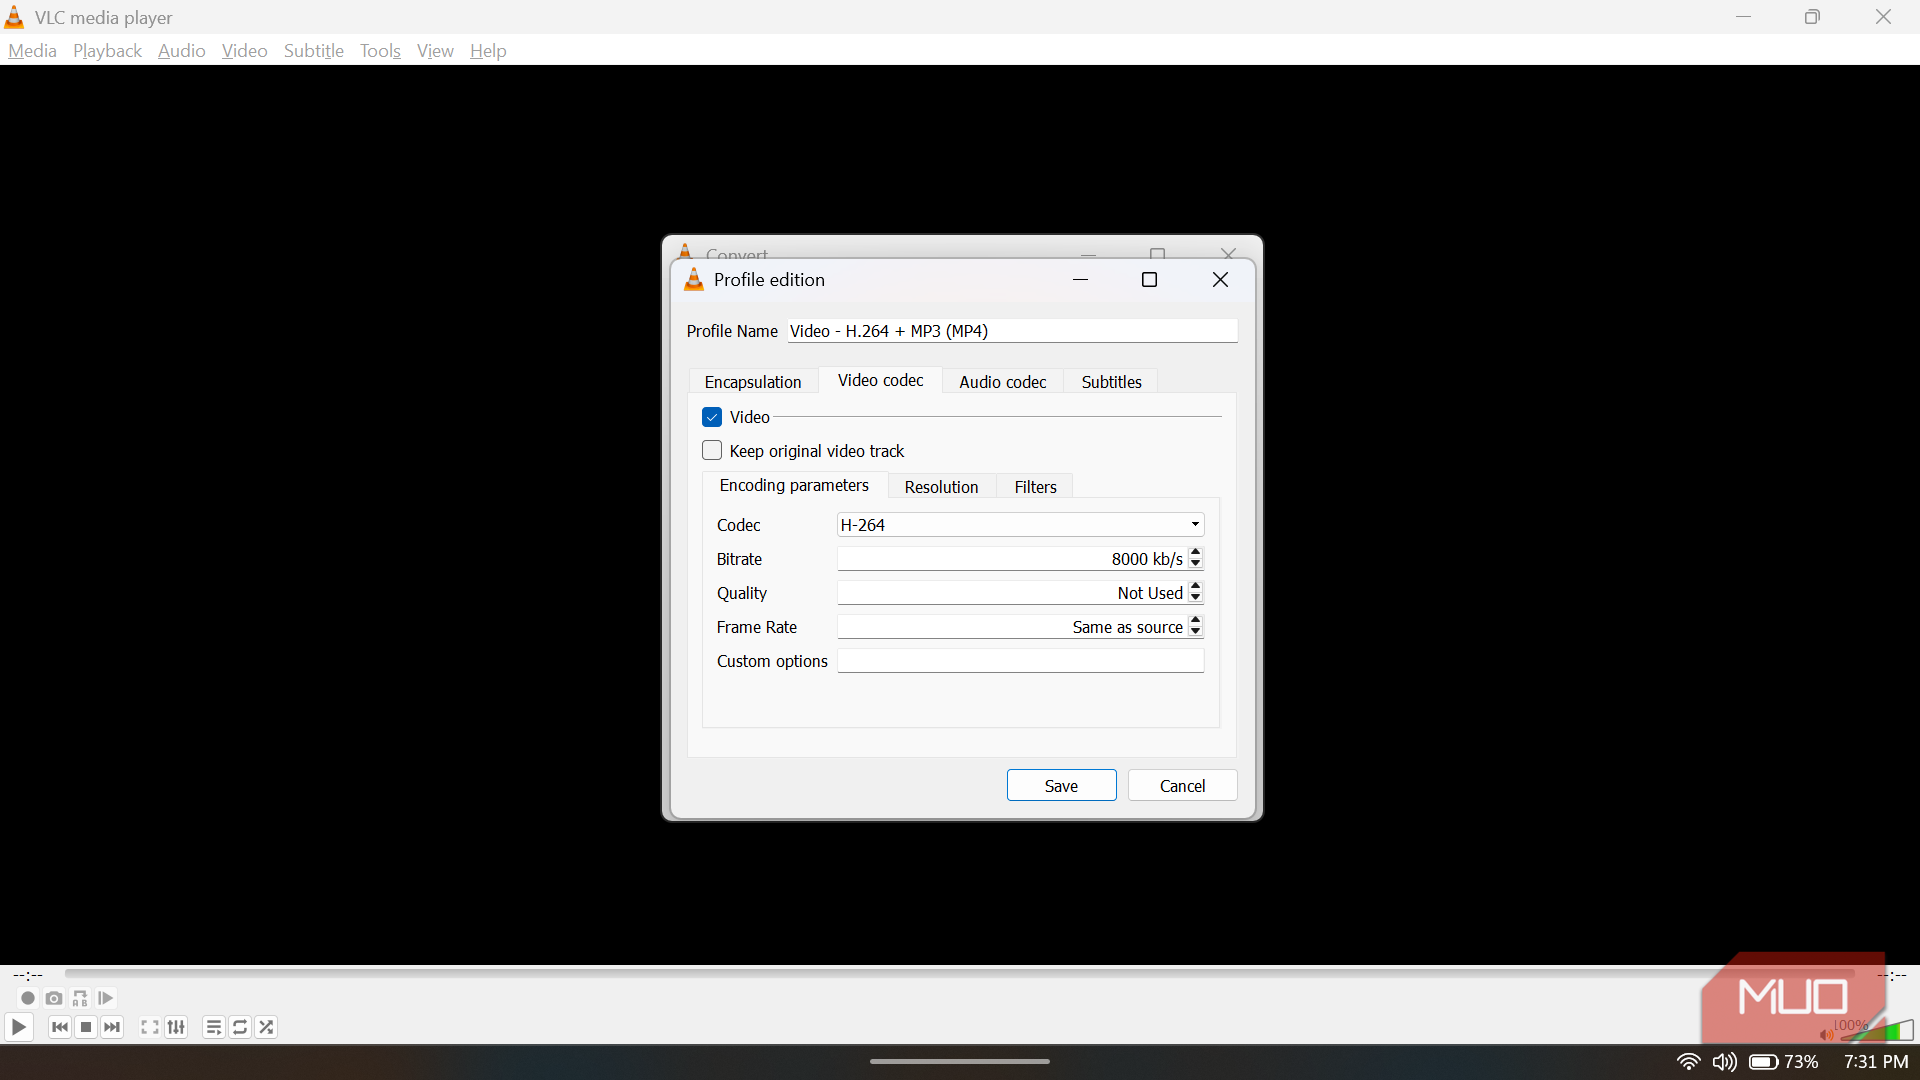Screen dimensions: 1920x1080
Task: Open the Media menu
Action: point(32,51)
